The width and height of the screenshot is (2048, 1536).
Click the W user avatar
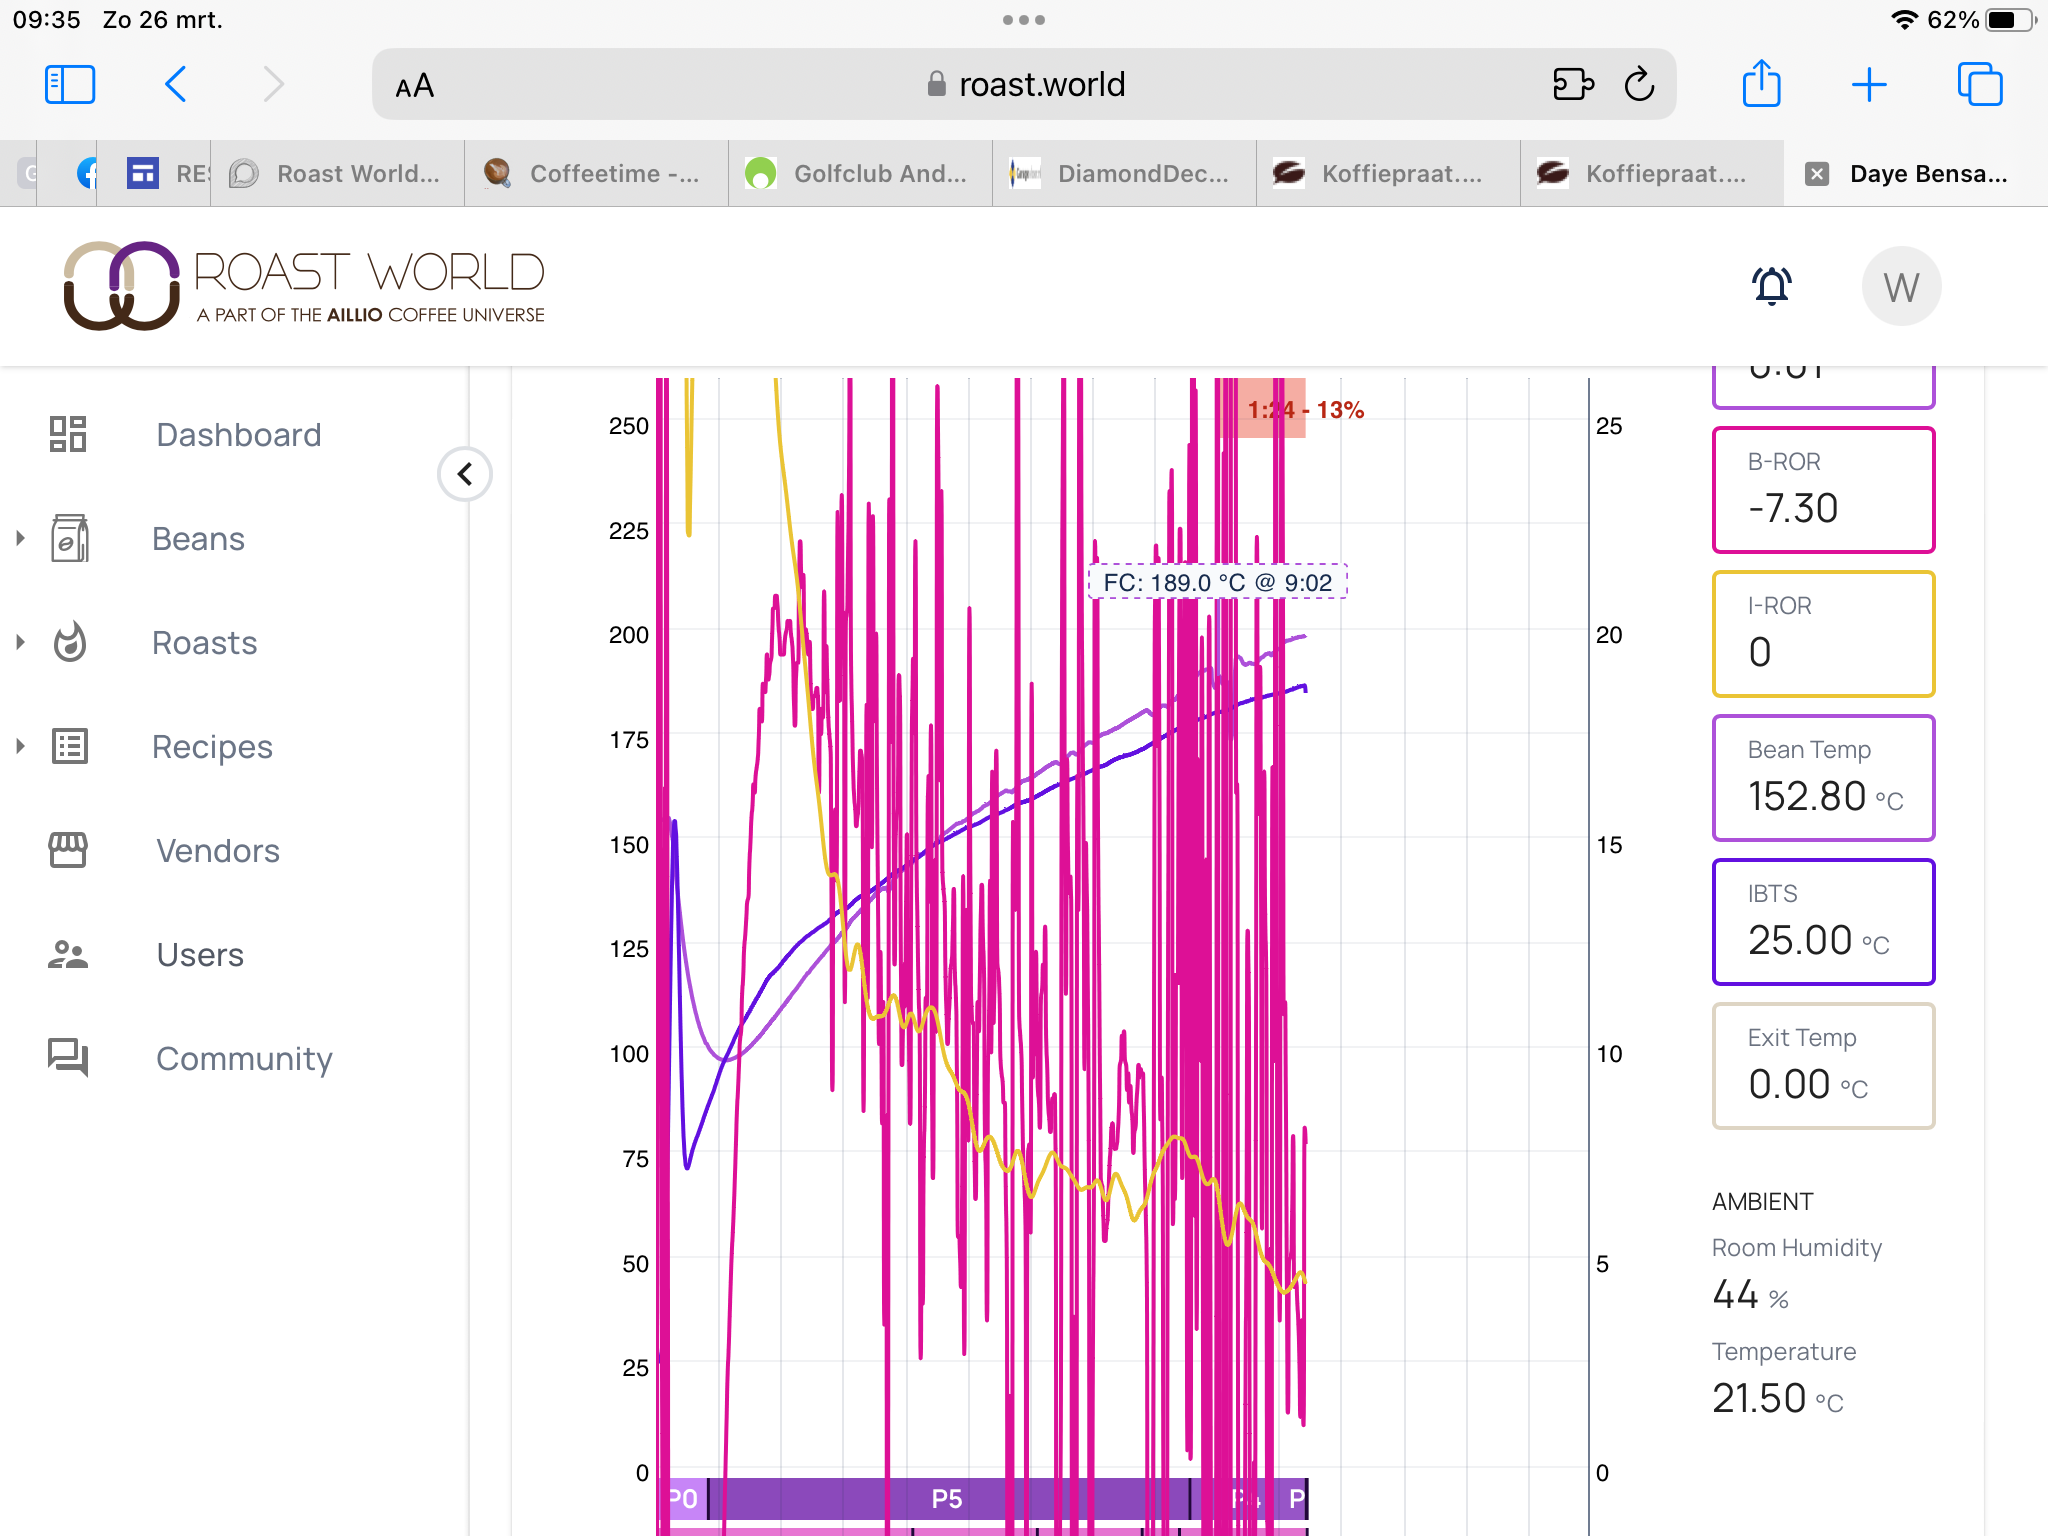[1900, 287]
